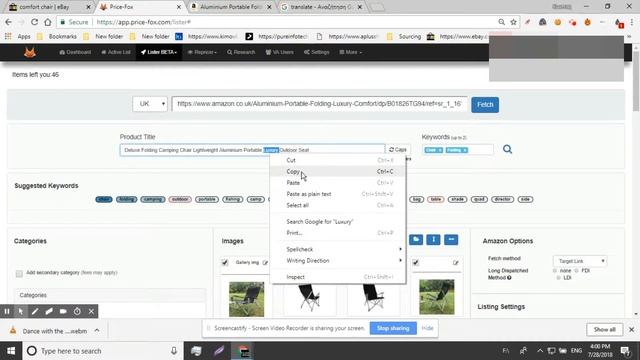Expand Spellcheck submenu
This screenshot has width=640, height=360.
click(x=338, y=249)
